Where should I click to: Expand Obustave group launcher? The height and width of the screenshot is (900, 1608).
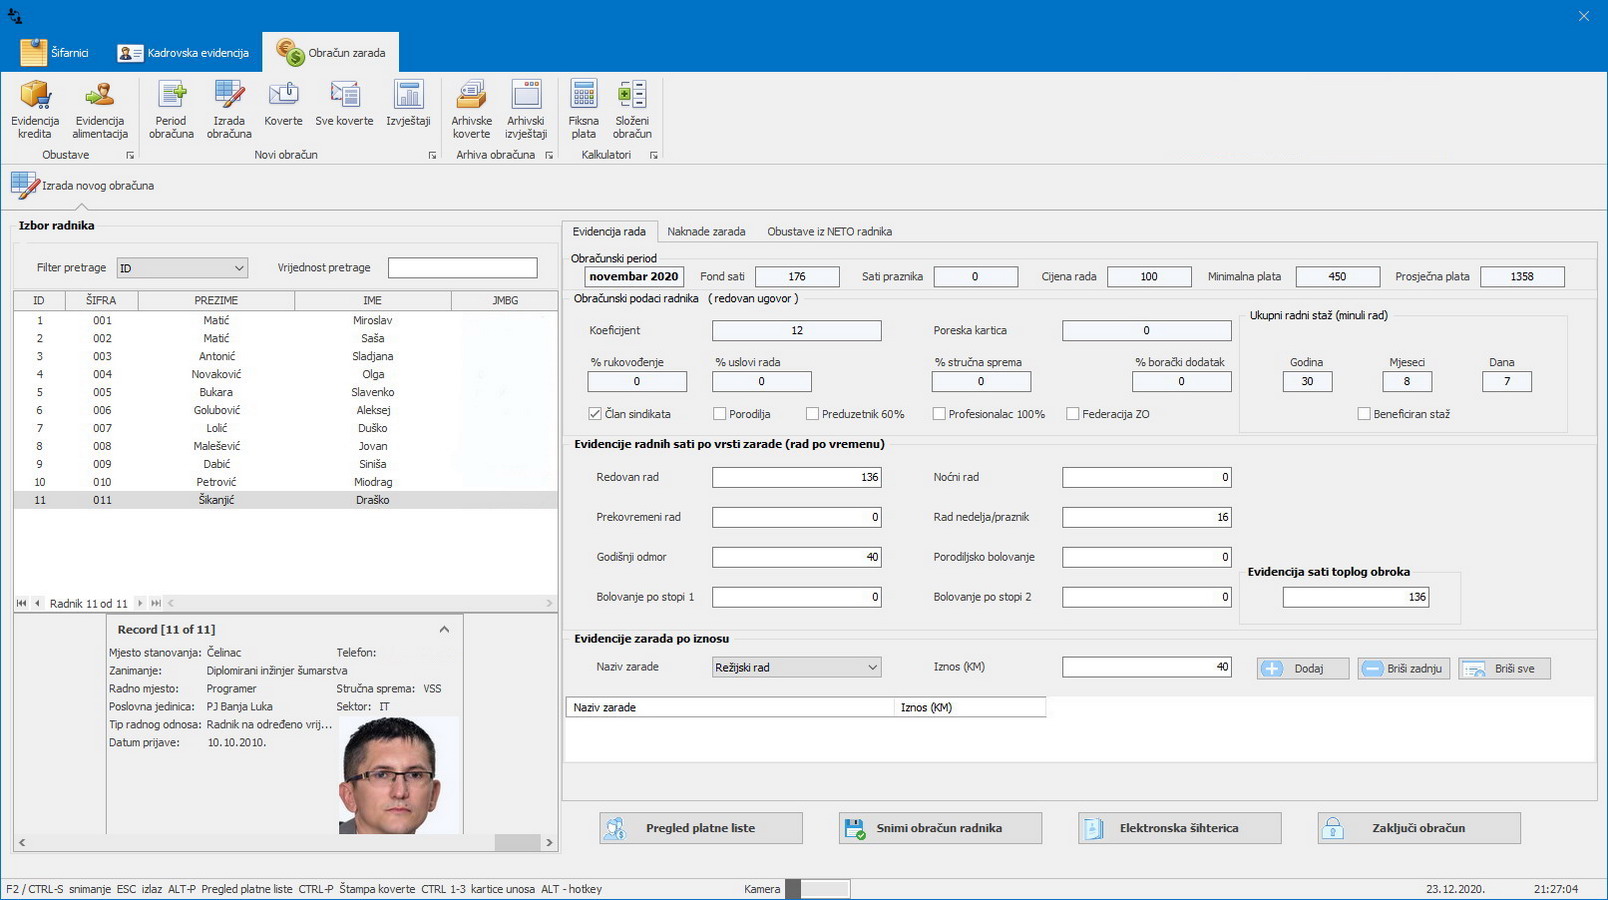coord(130,155)
